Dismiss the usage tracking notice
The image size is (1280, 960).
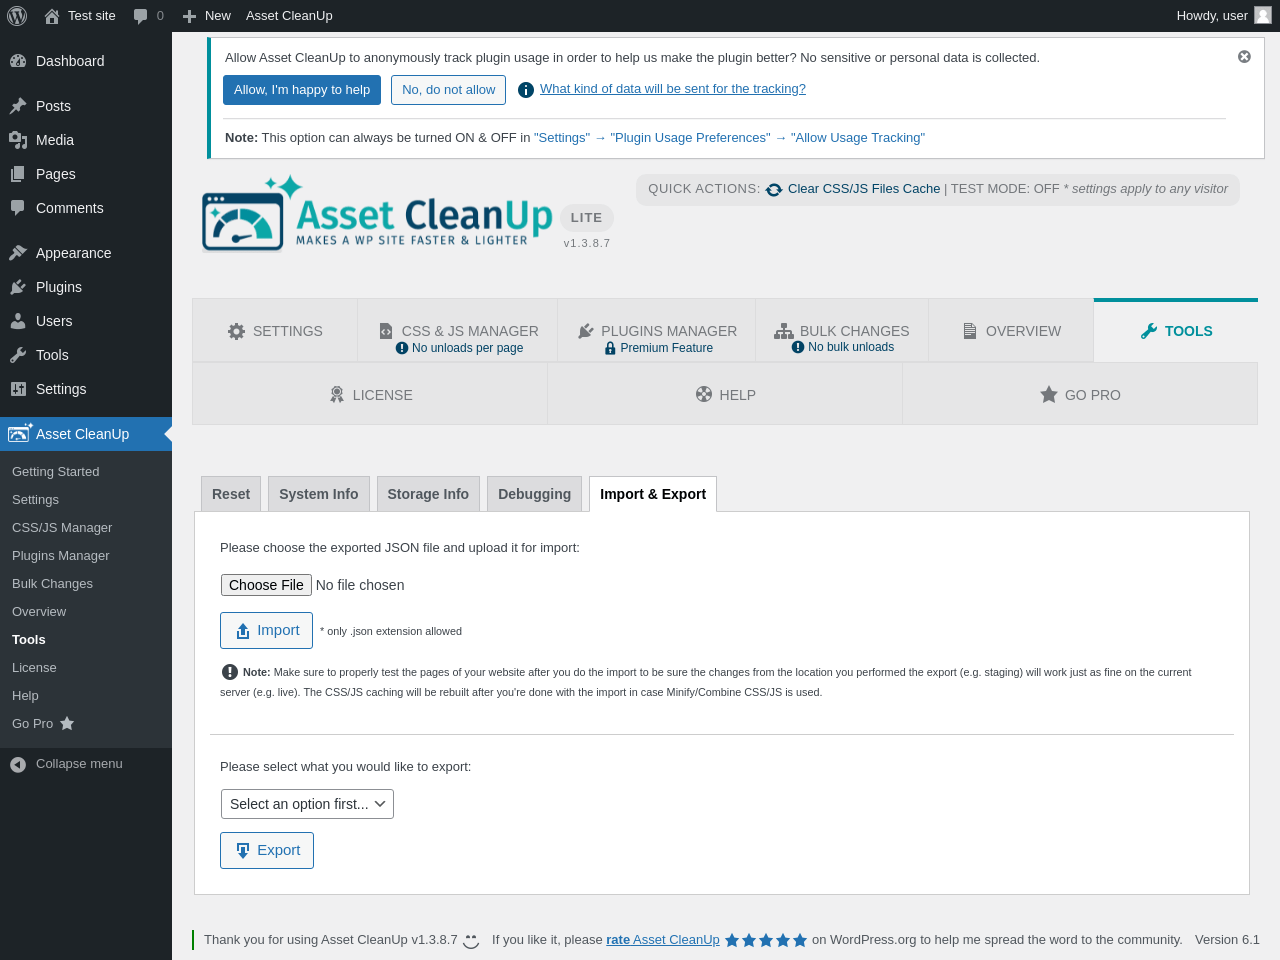tap(1244, 57)
